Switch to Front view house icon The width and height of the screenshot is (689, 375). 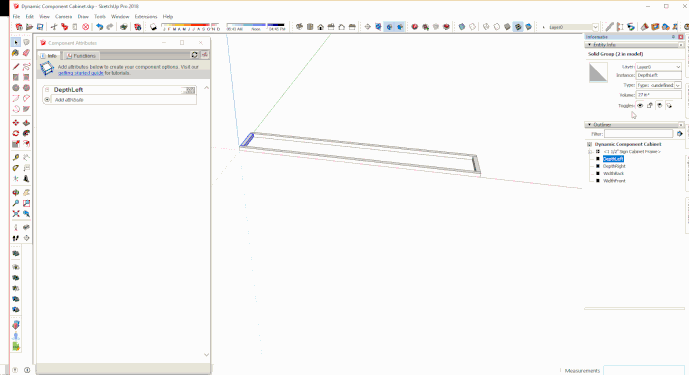tap(320, 27)
